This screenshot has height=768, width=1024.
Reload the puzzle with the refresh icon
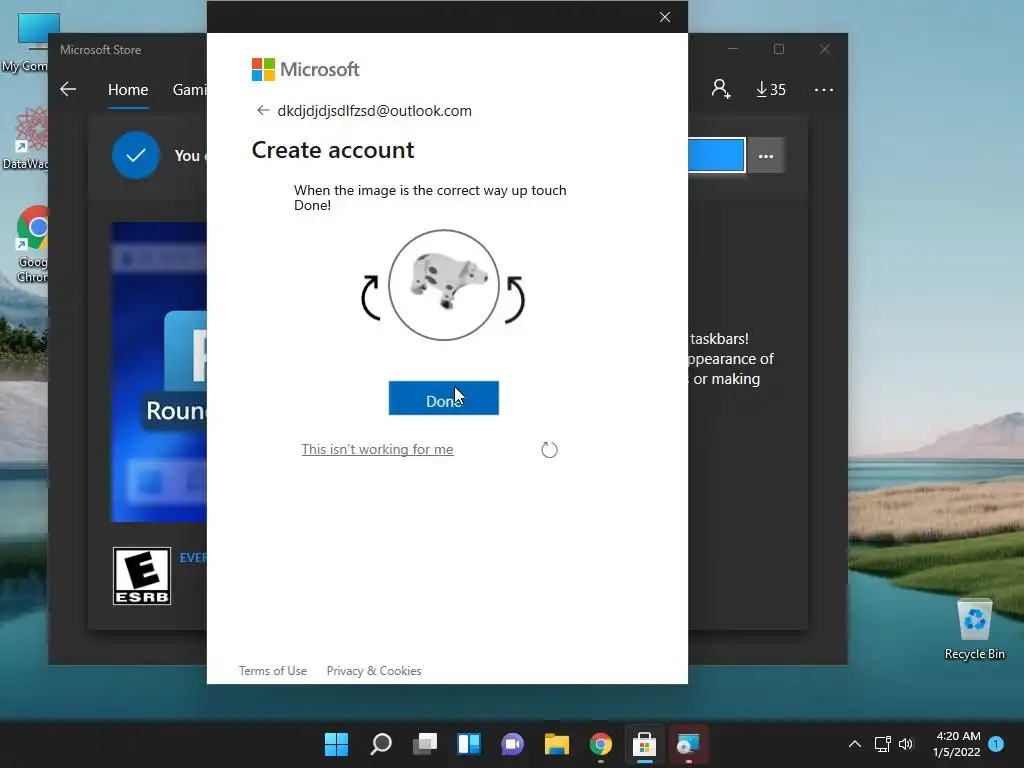pyautogui.click(x=549, y=449)
